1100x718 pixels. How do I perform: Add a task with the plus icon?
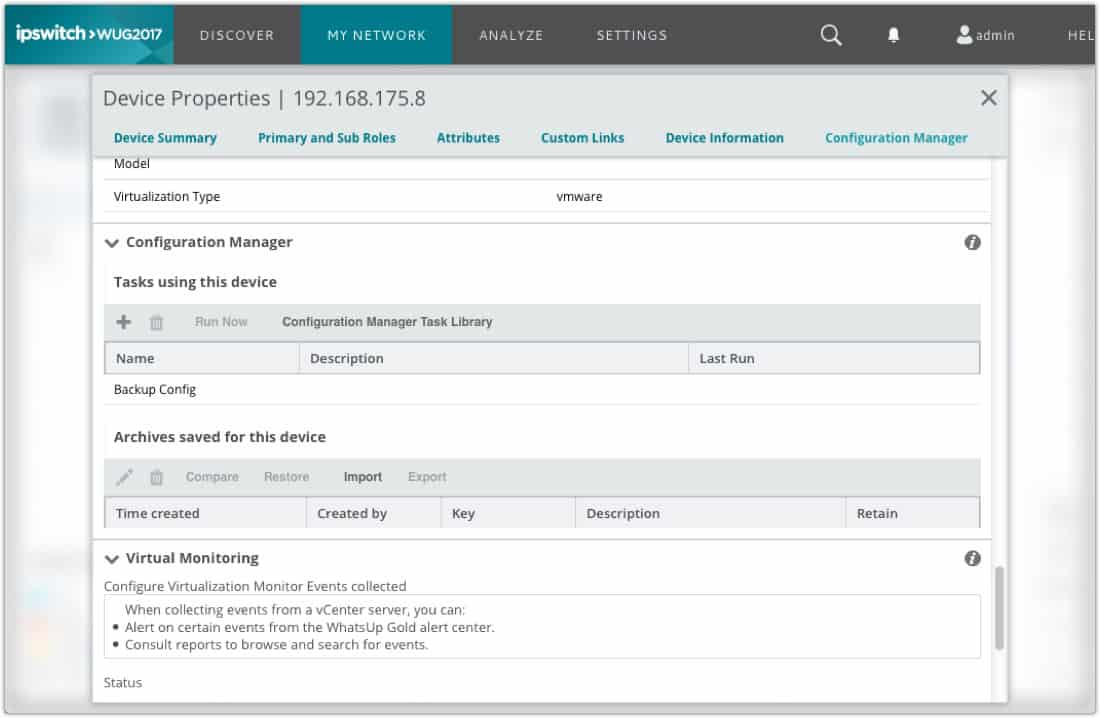tap(124, 322)
